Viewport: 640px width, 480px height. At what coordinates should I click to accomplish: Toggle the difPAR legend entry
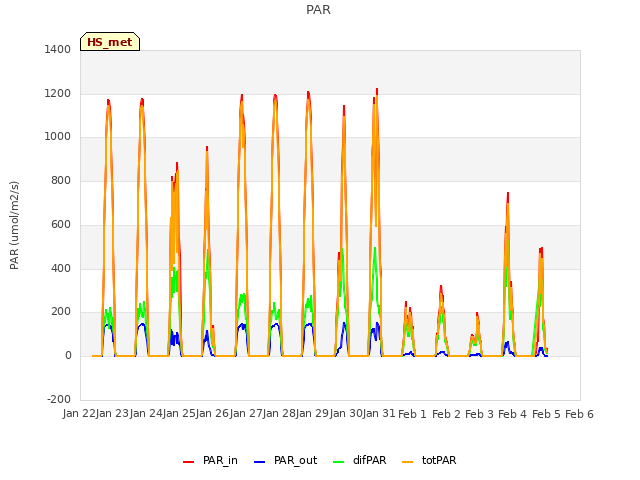[x=360, y=460]
